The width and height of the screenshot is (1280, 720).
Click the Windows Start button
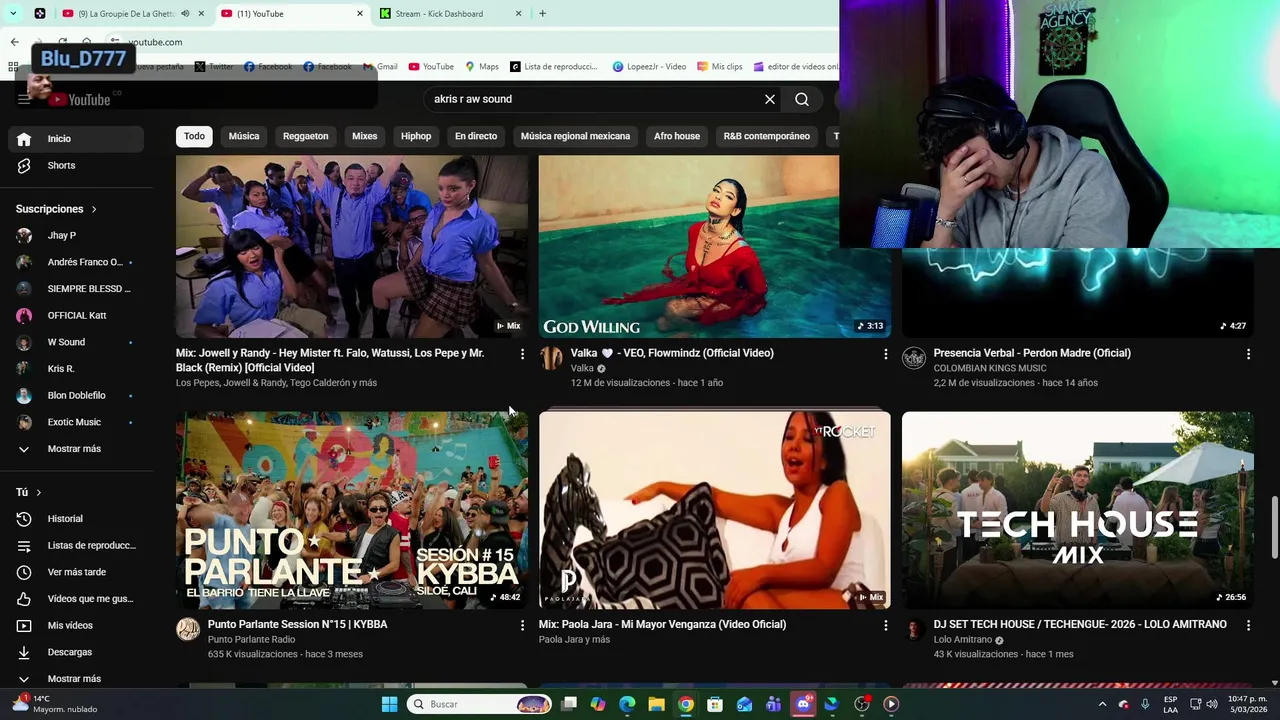(390, 704)
